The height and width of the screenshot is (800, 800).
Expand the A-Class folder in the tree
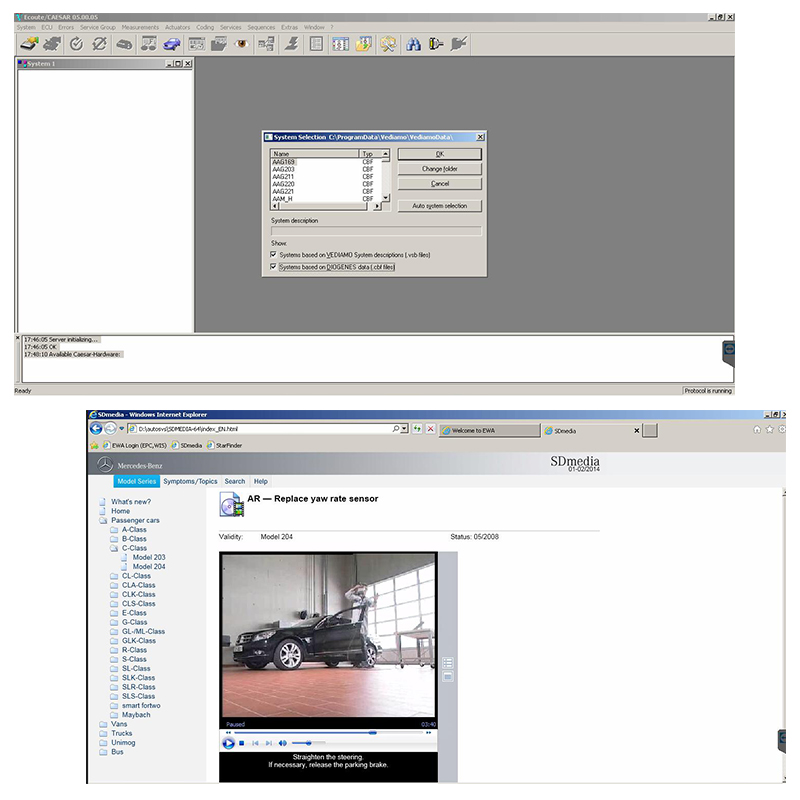[x=114, y=530]
